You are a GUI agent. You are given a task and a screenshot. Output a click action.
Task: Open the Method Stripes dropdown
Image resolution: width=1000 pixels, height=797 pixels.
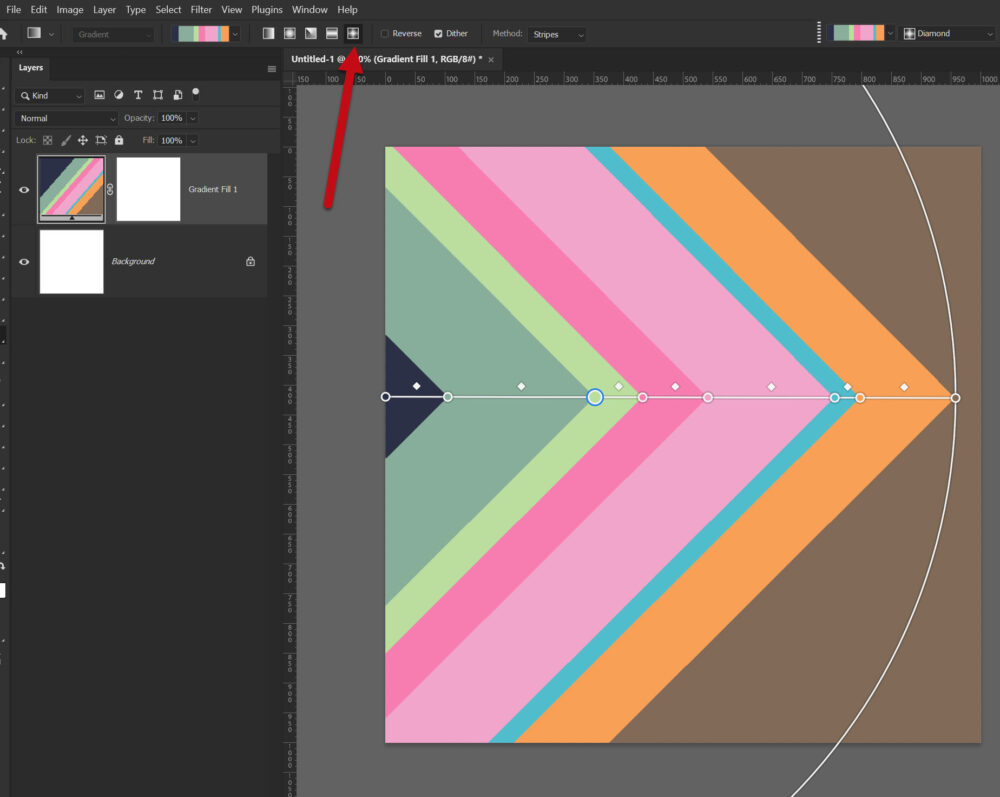click(557, 34)
